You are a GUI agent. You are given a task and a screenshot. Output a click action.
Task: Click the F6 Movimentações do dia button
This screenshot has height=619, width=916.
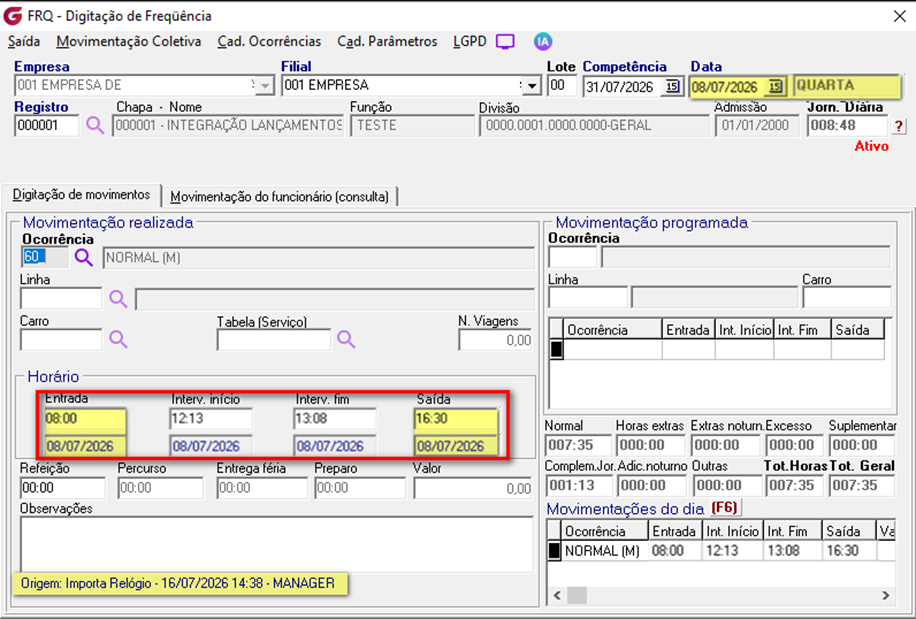tap(724, 507)
